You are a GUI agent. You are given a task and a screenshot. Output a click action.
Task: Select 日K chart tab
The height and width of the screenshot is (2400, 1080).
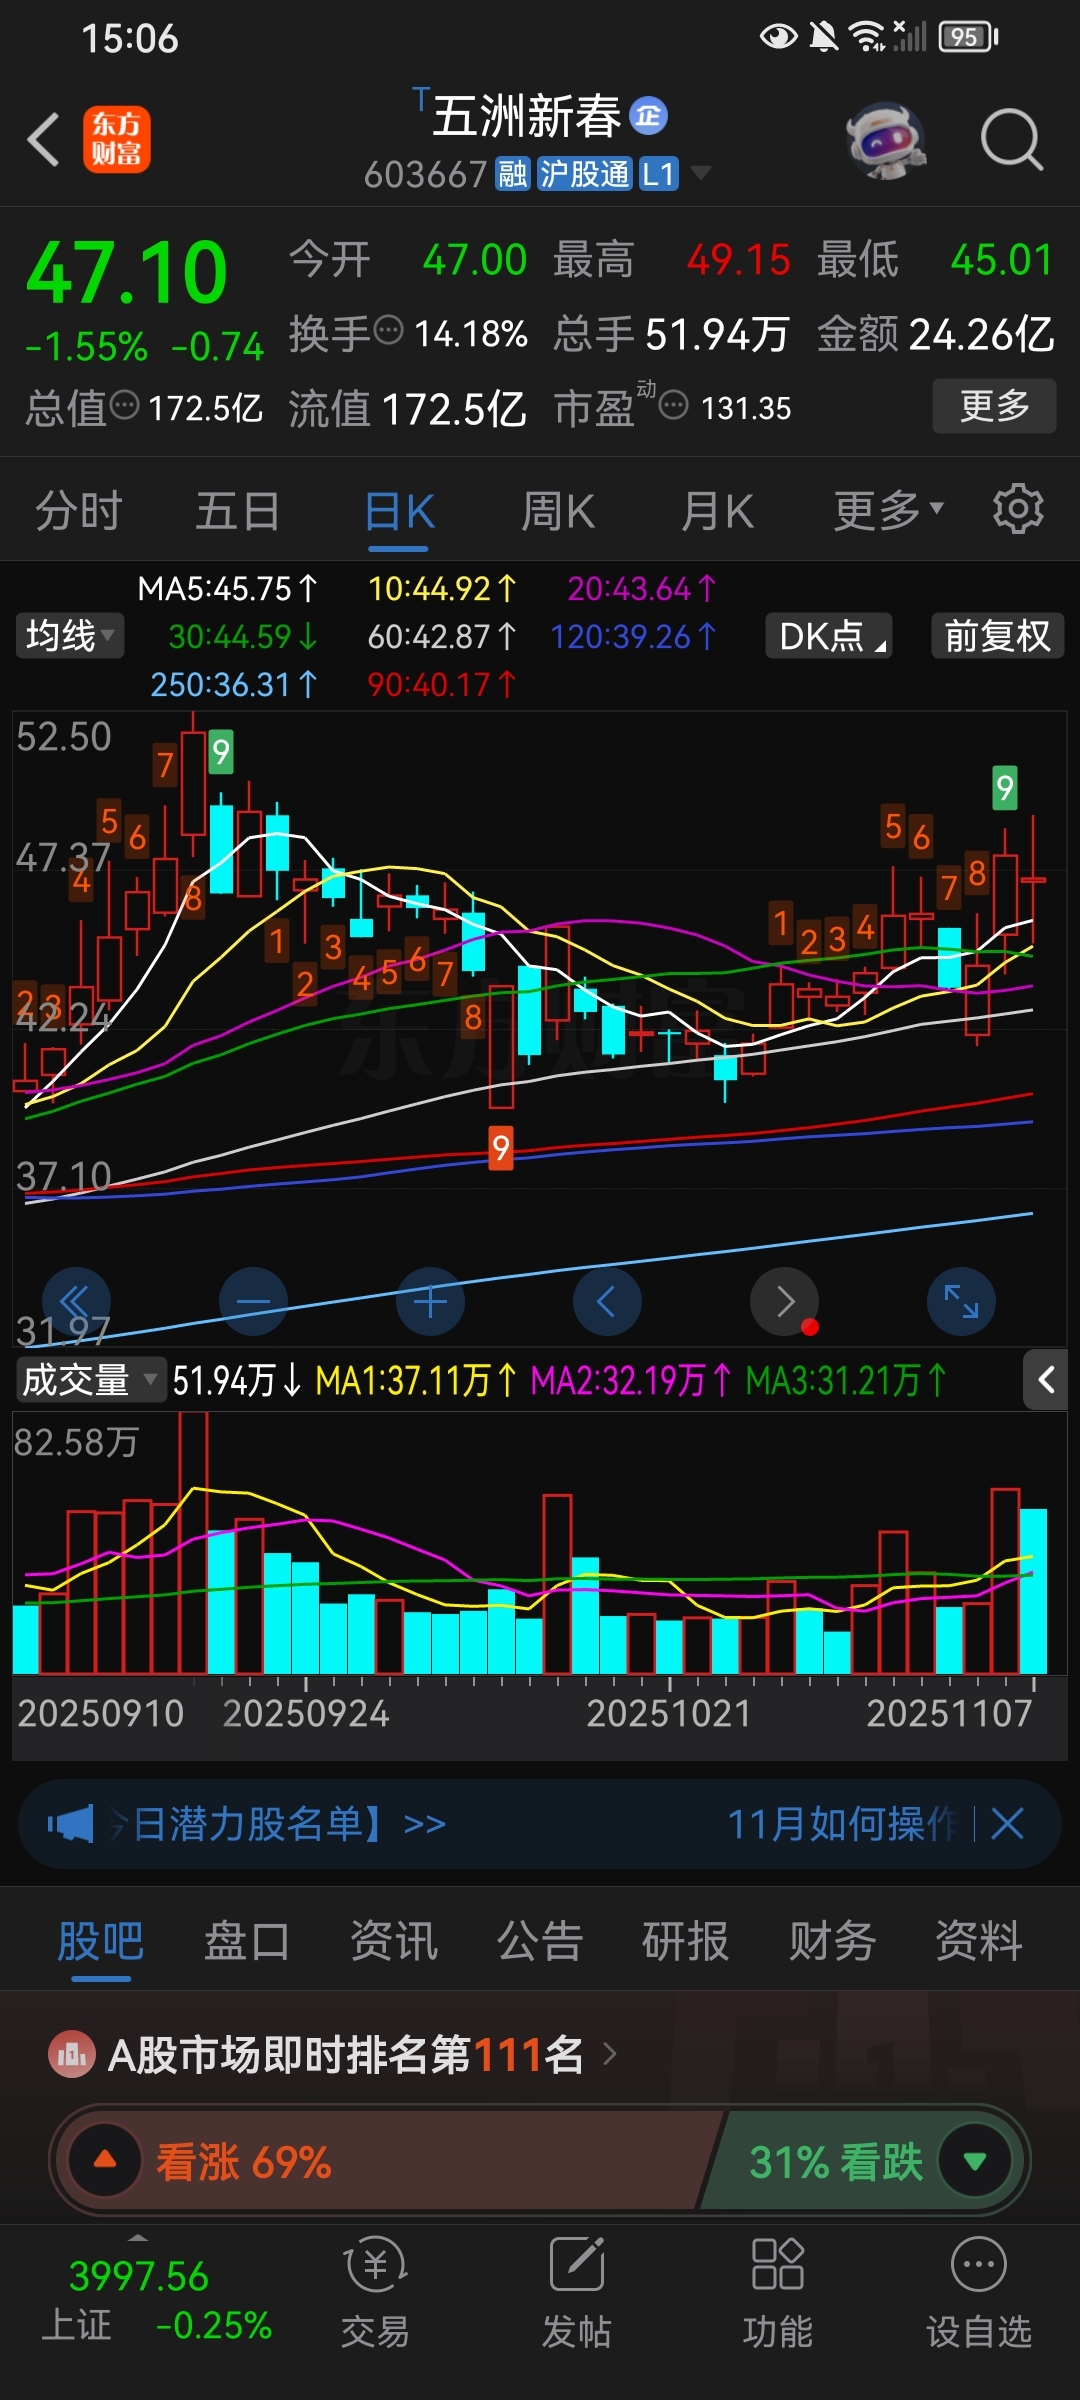point(399,511)
